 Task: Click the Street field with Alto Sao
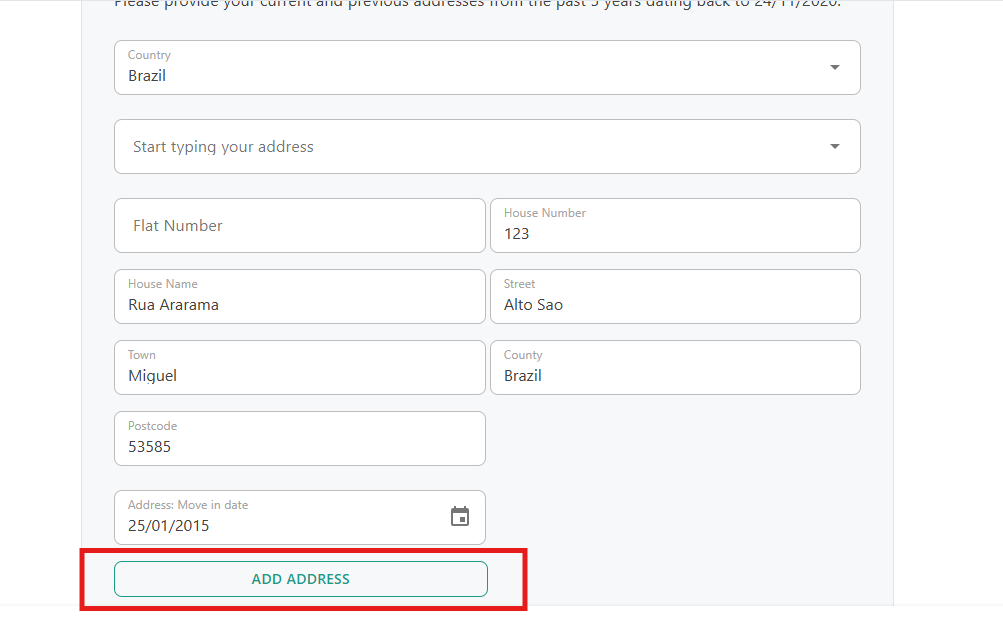pos(674,305)
